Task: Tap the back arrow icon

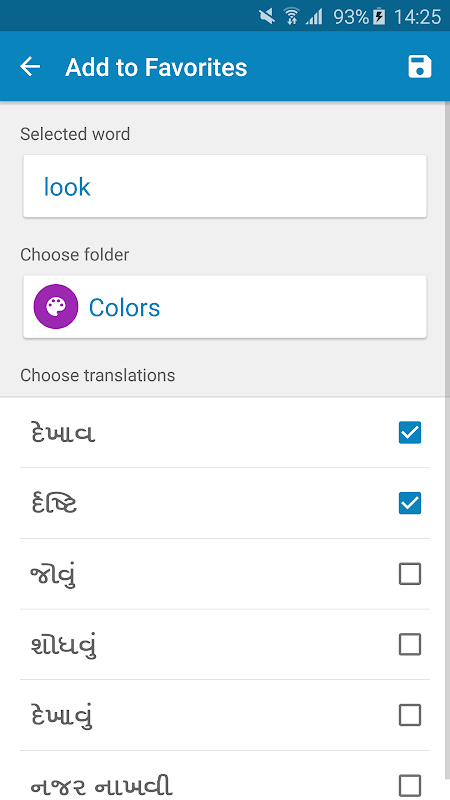Action: pos(30,67)
